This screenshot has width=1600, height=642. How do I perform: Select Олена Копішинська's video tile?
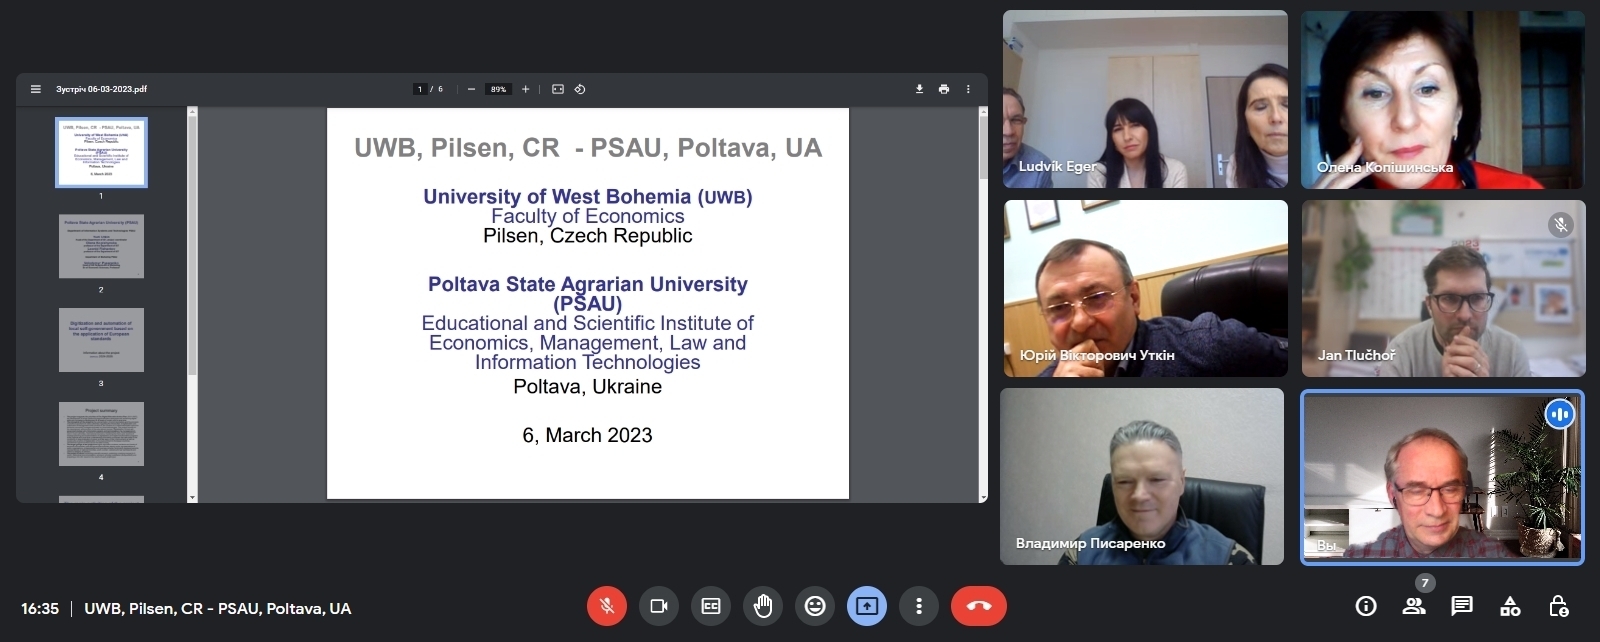point(1442,99)
